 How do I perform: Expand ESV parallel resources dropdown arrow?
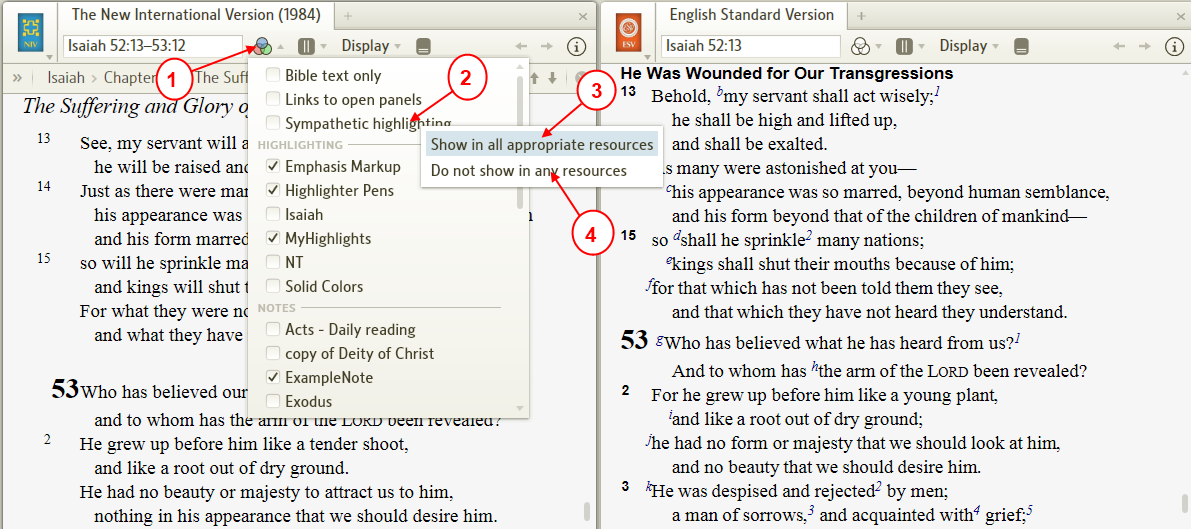click(921, 47)
